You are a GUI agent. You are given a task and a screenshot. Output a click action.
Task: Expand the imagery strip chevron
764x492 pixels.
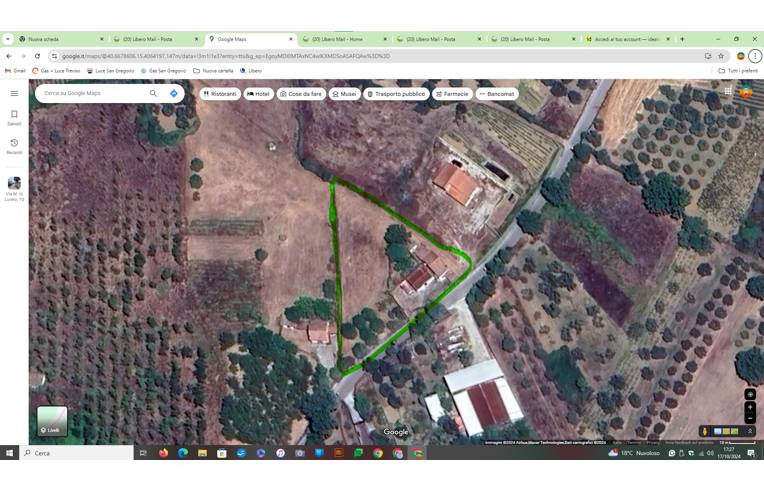(750, 432)
